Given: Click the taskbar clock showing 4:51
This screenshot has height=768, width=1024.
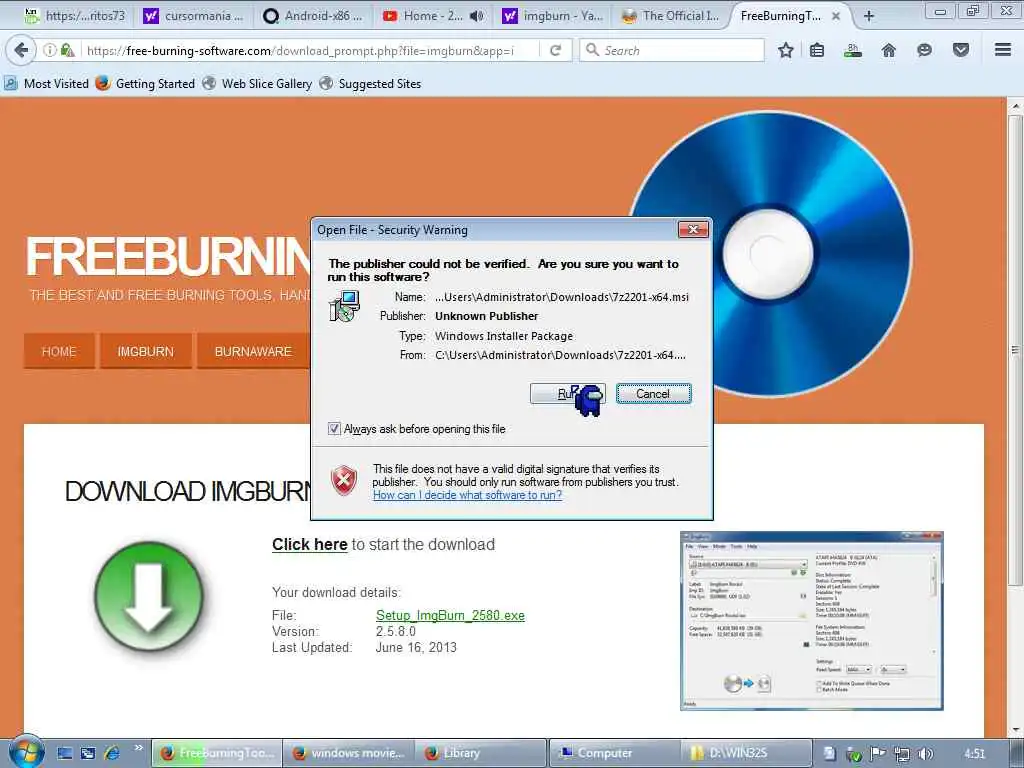Looking at the screenshot, I should click(x=974, y=754).
